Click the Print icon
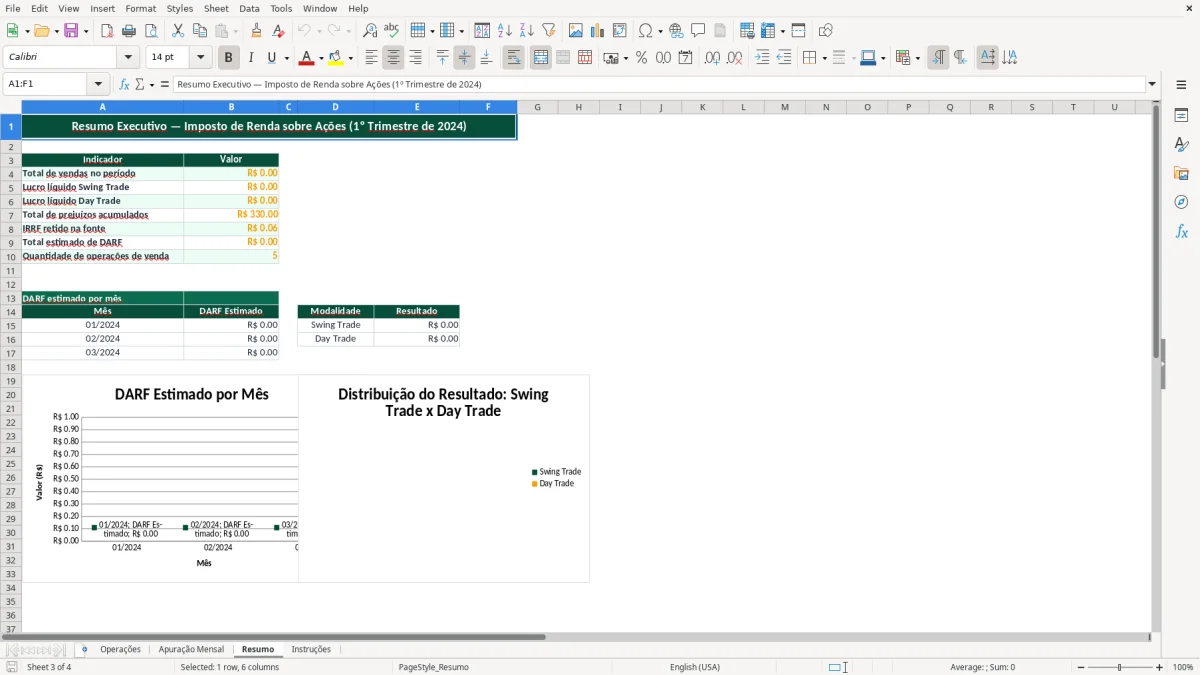Viewport: 1200px width, 675px height. tap(129, 31)
